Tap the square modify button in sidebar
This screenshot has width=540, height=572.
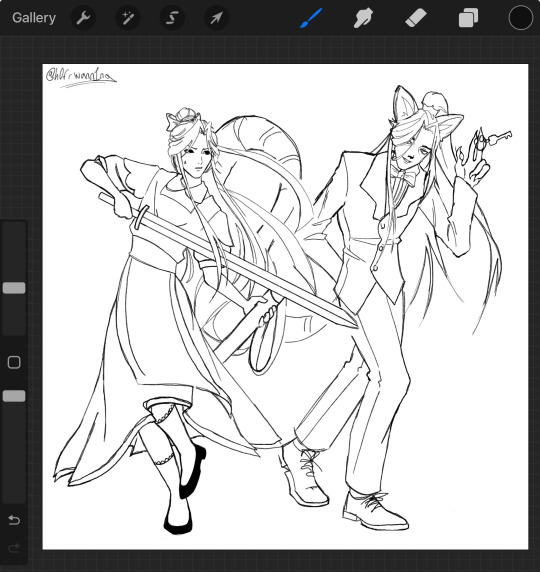14,362
